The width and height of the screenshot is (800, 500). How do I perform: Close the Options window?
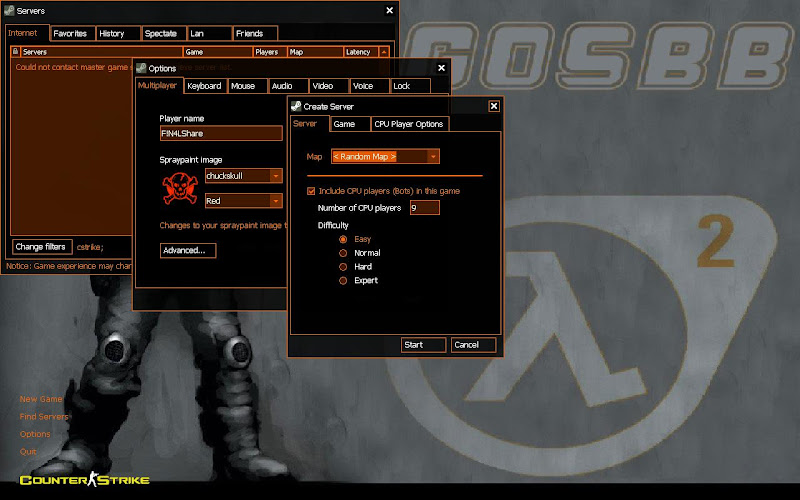441,68
